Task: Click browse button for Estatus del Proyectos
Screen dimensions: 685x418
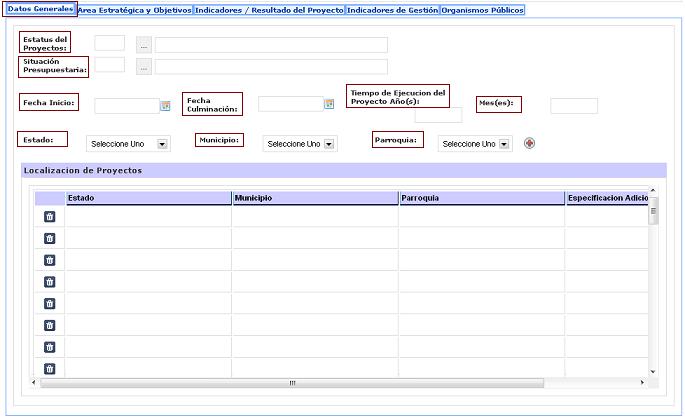Action: [144, 45]
